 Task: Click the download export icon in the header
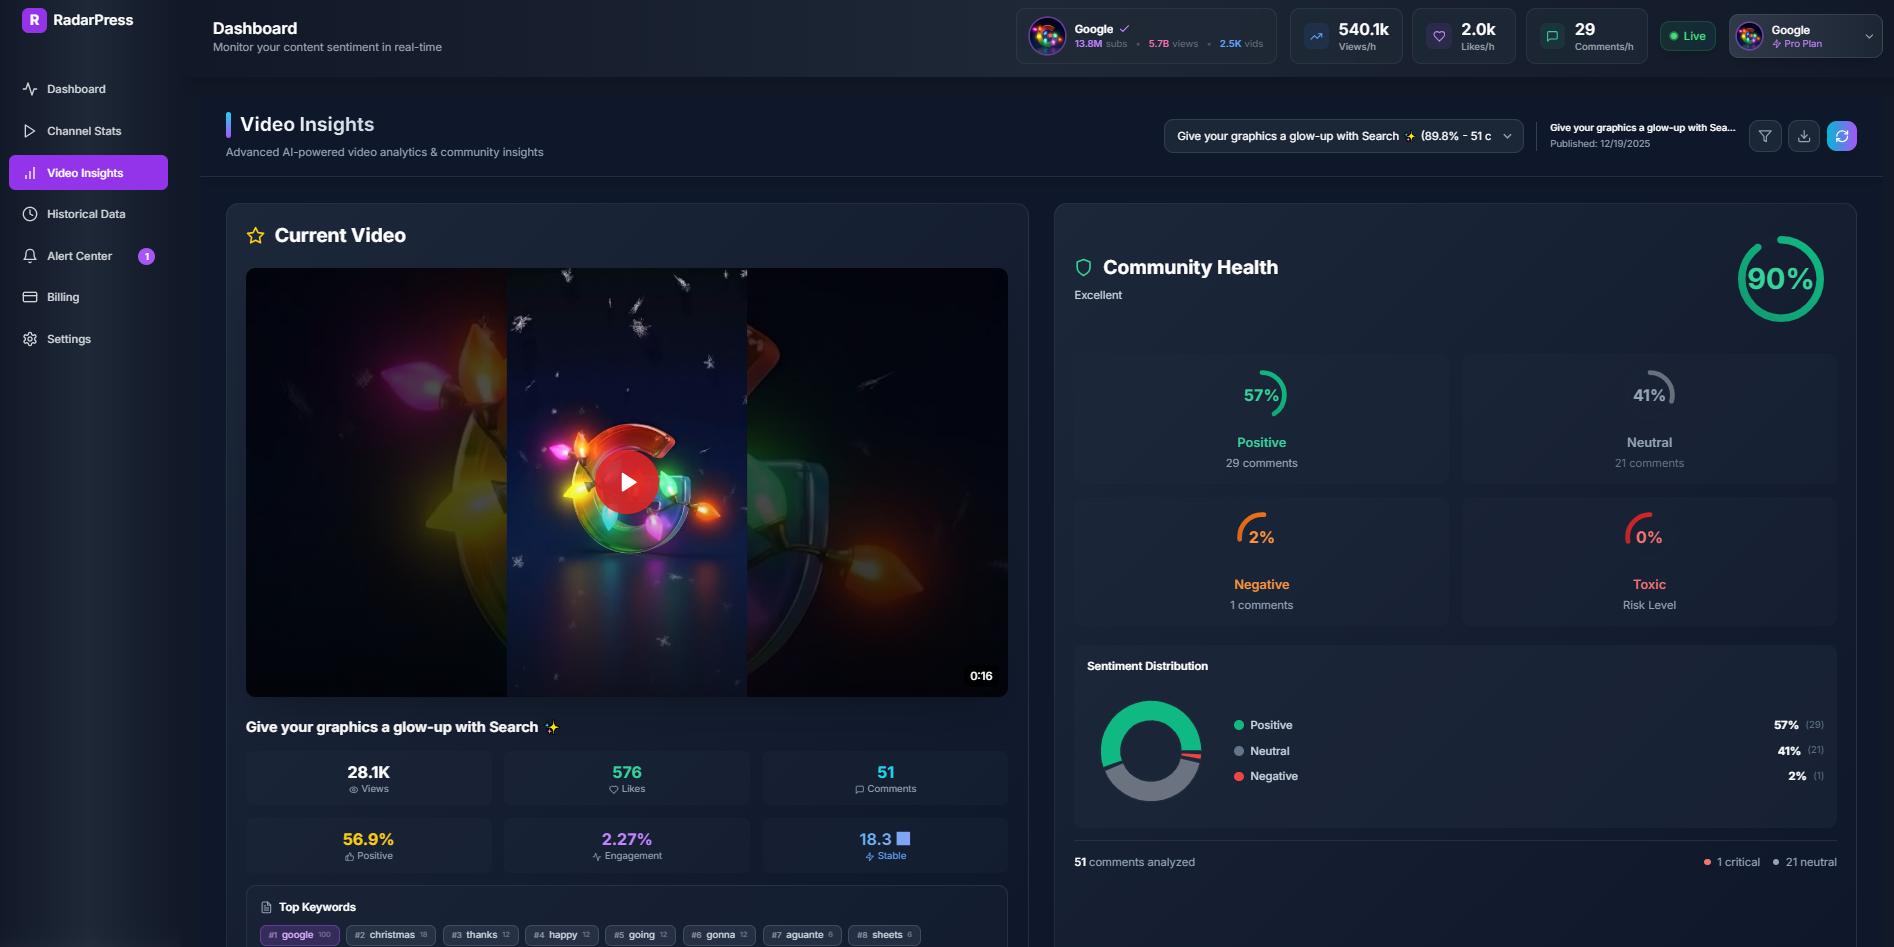pyautogui.click(x=1803, y=136)
